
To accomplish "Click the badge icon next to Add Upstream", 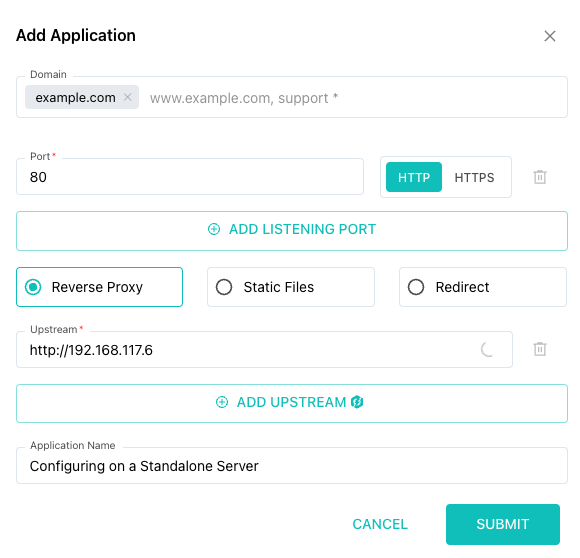I will point(357,402).
